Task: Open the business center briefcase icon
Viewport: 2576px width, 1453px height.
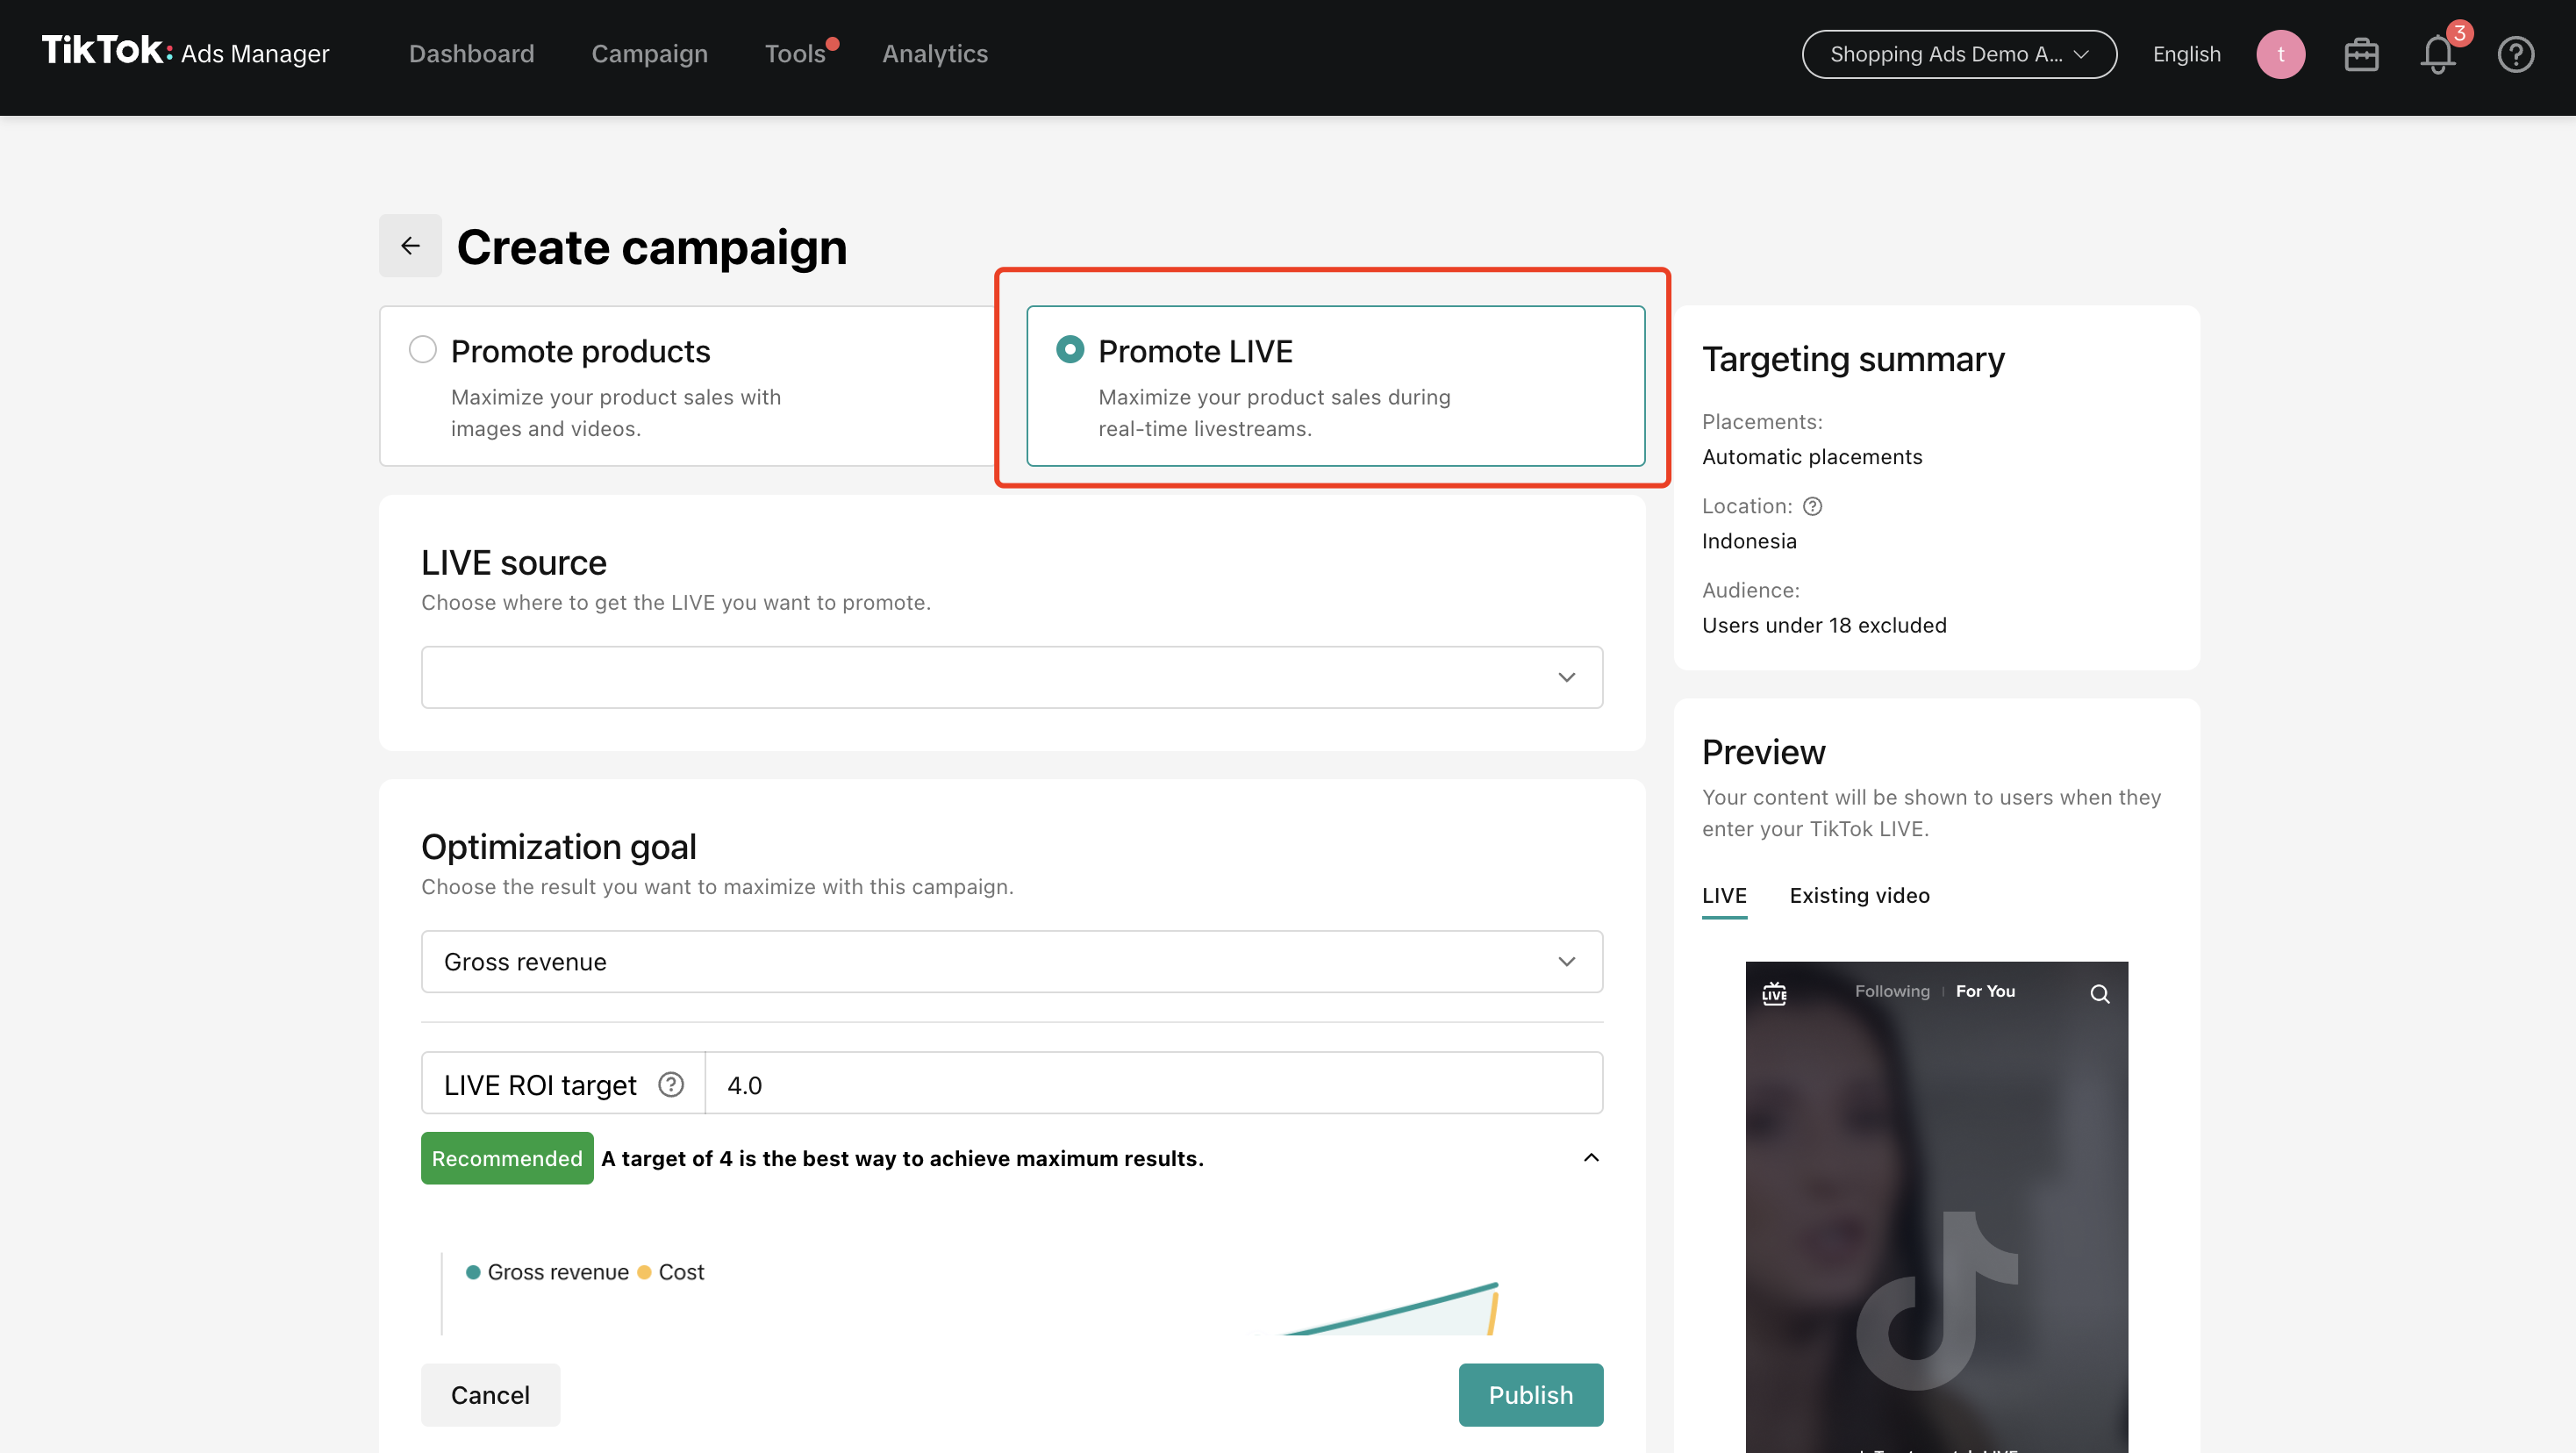Action: tap(2361, 54)
